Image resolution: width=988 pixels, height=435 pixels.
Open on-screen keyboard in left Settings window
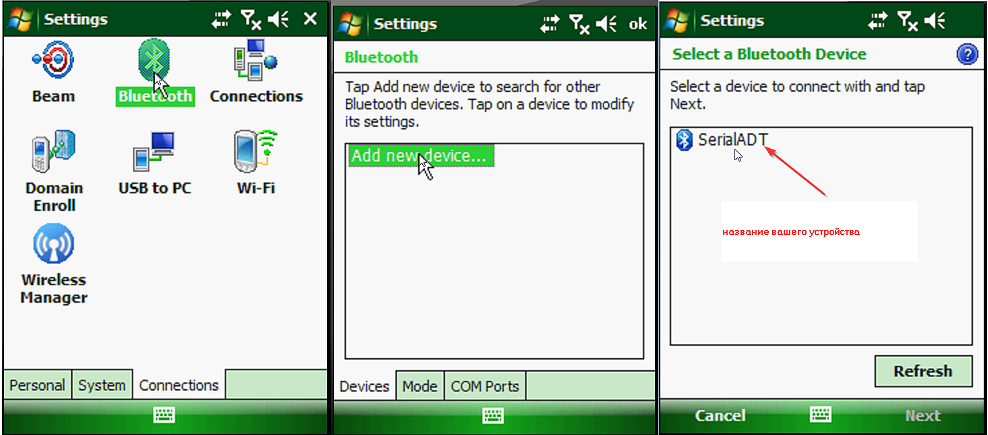point(164,414)
